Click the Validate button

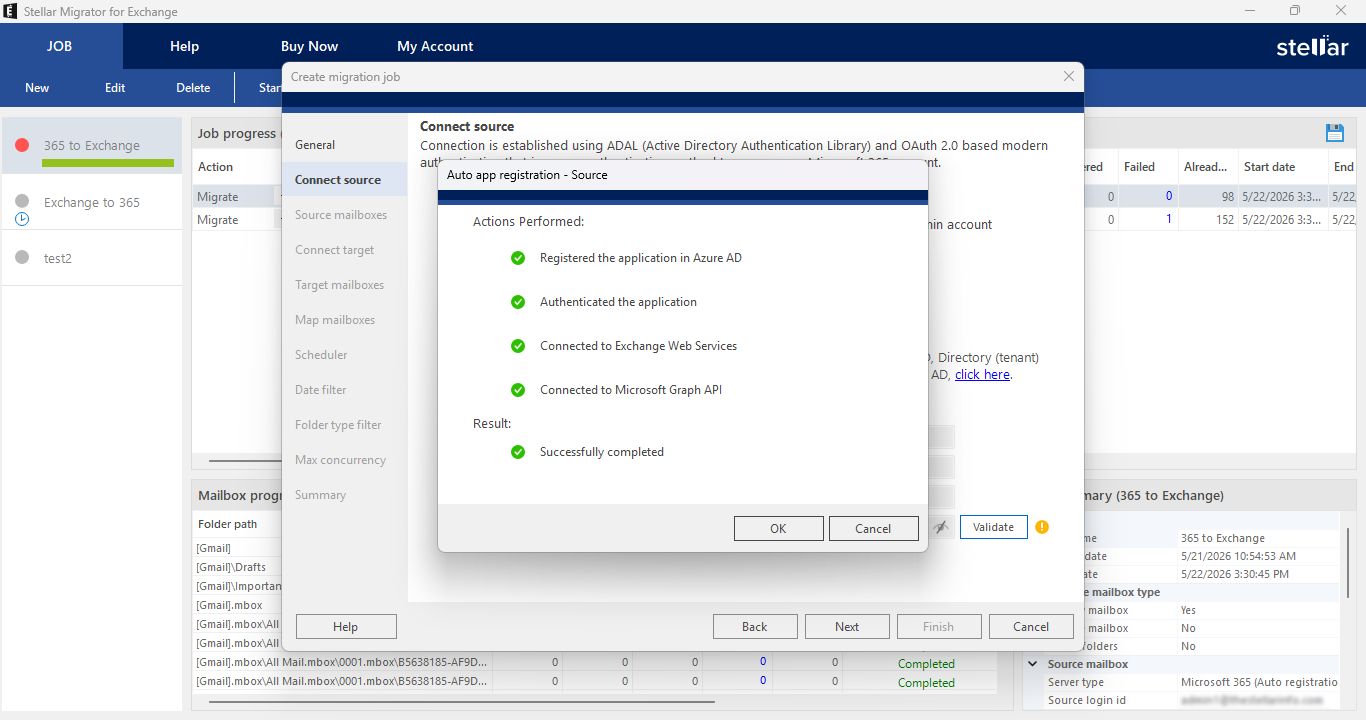click(993, 527)
